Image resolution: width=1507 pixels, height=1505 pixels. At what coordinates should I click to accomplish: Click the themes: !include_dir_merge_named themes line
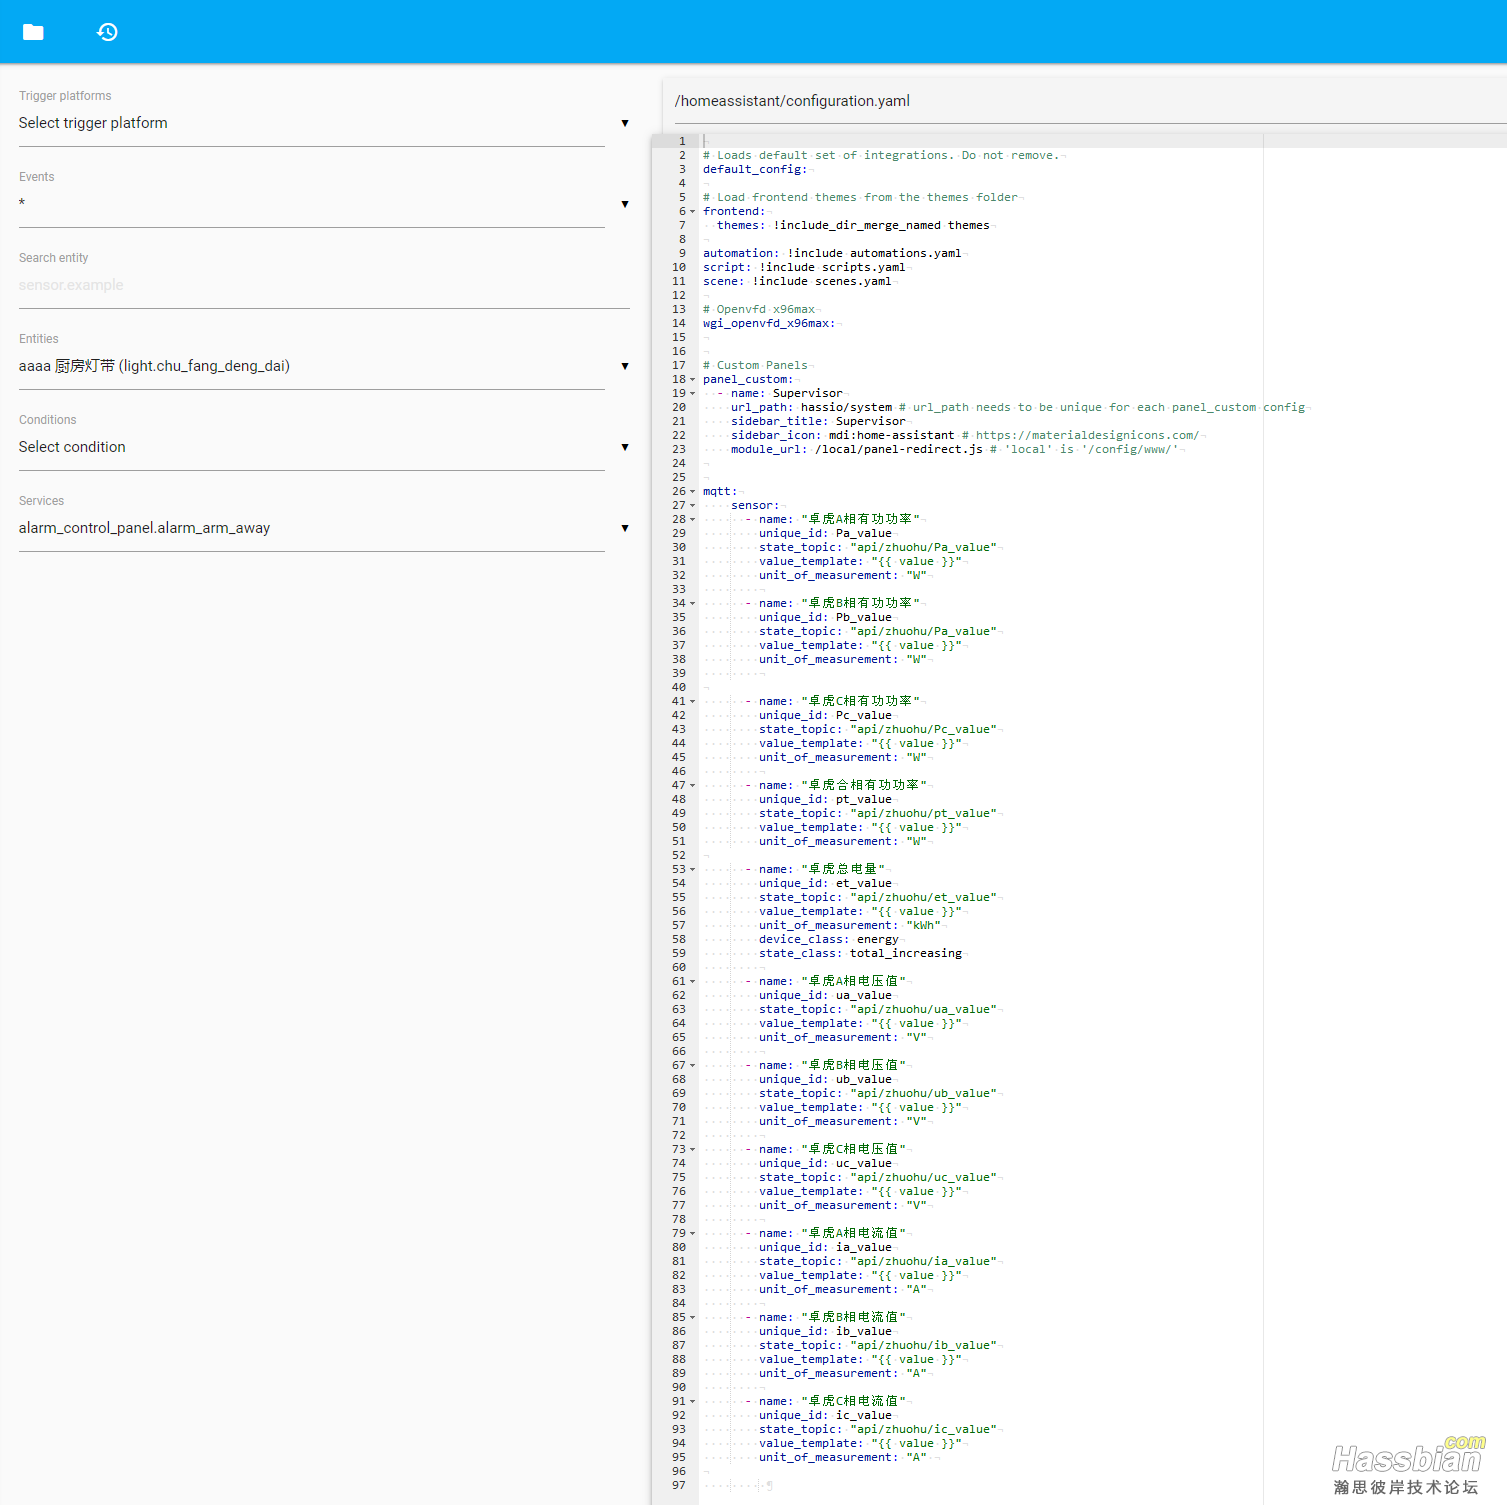853,226
